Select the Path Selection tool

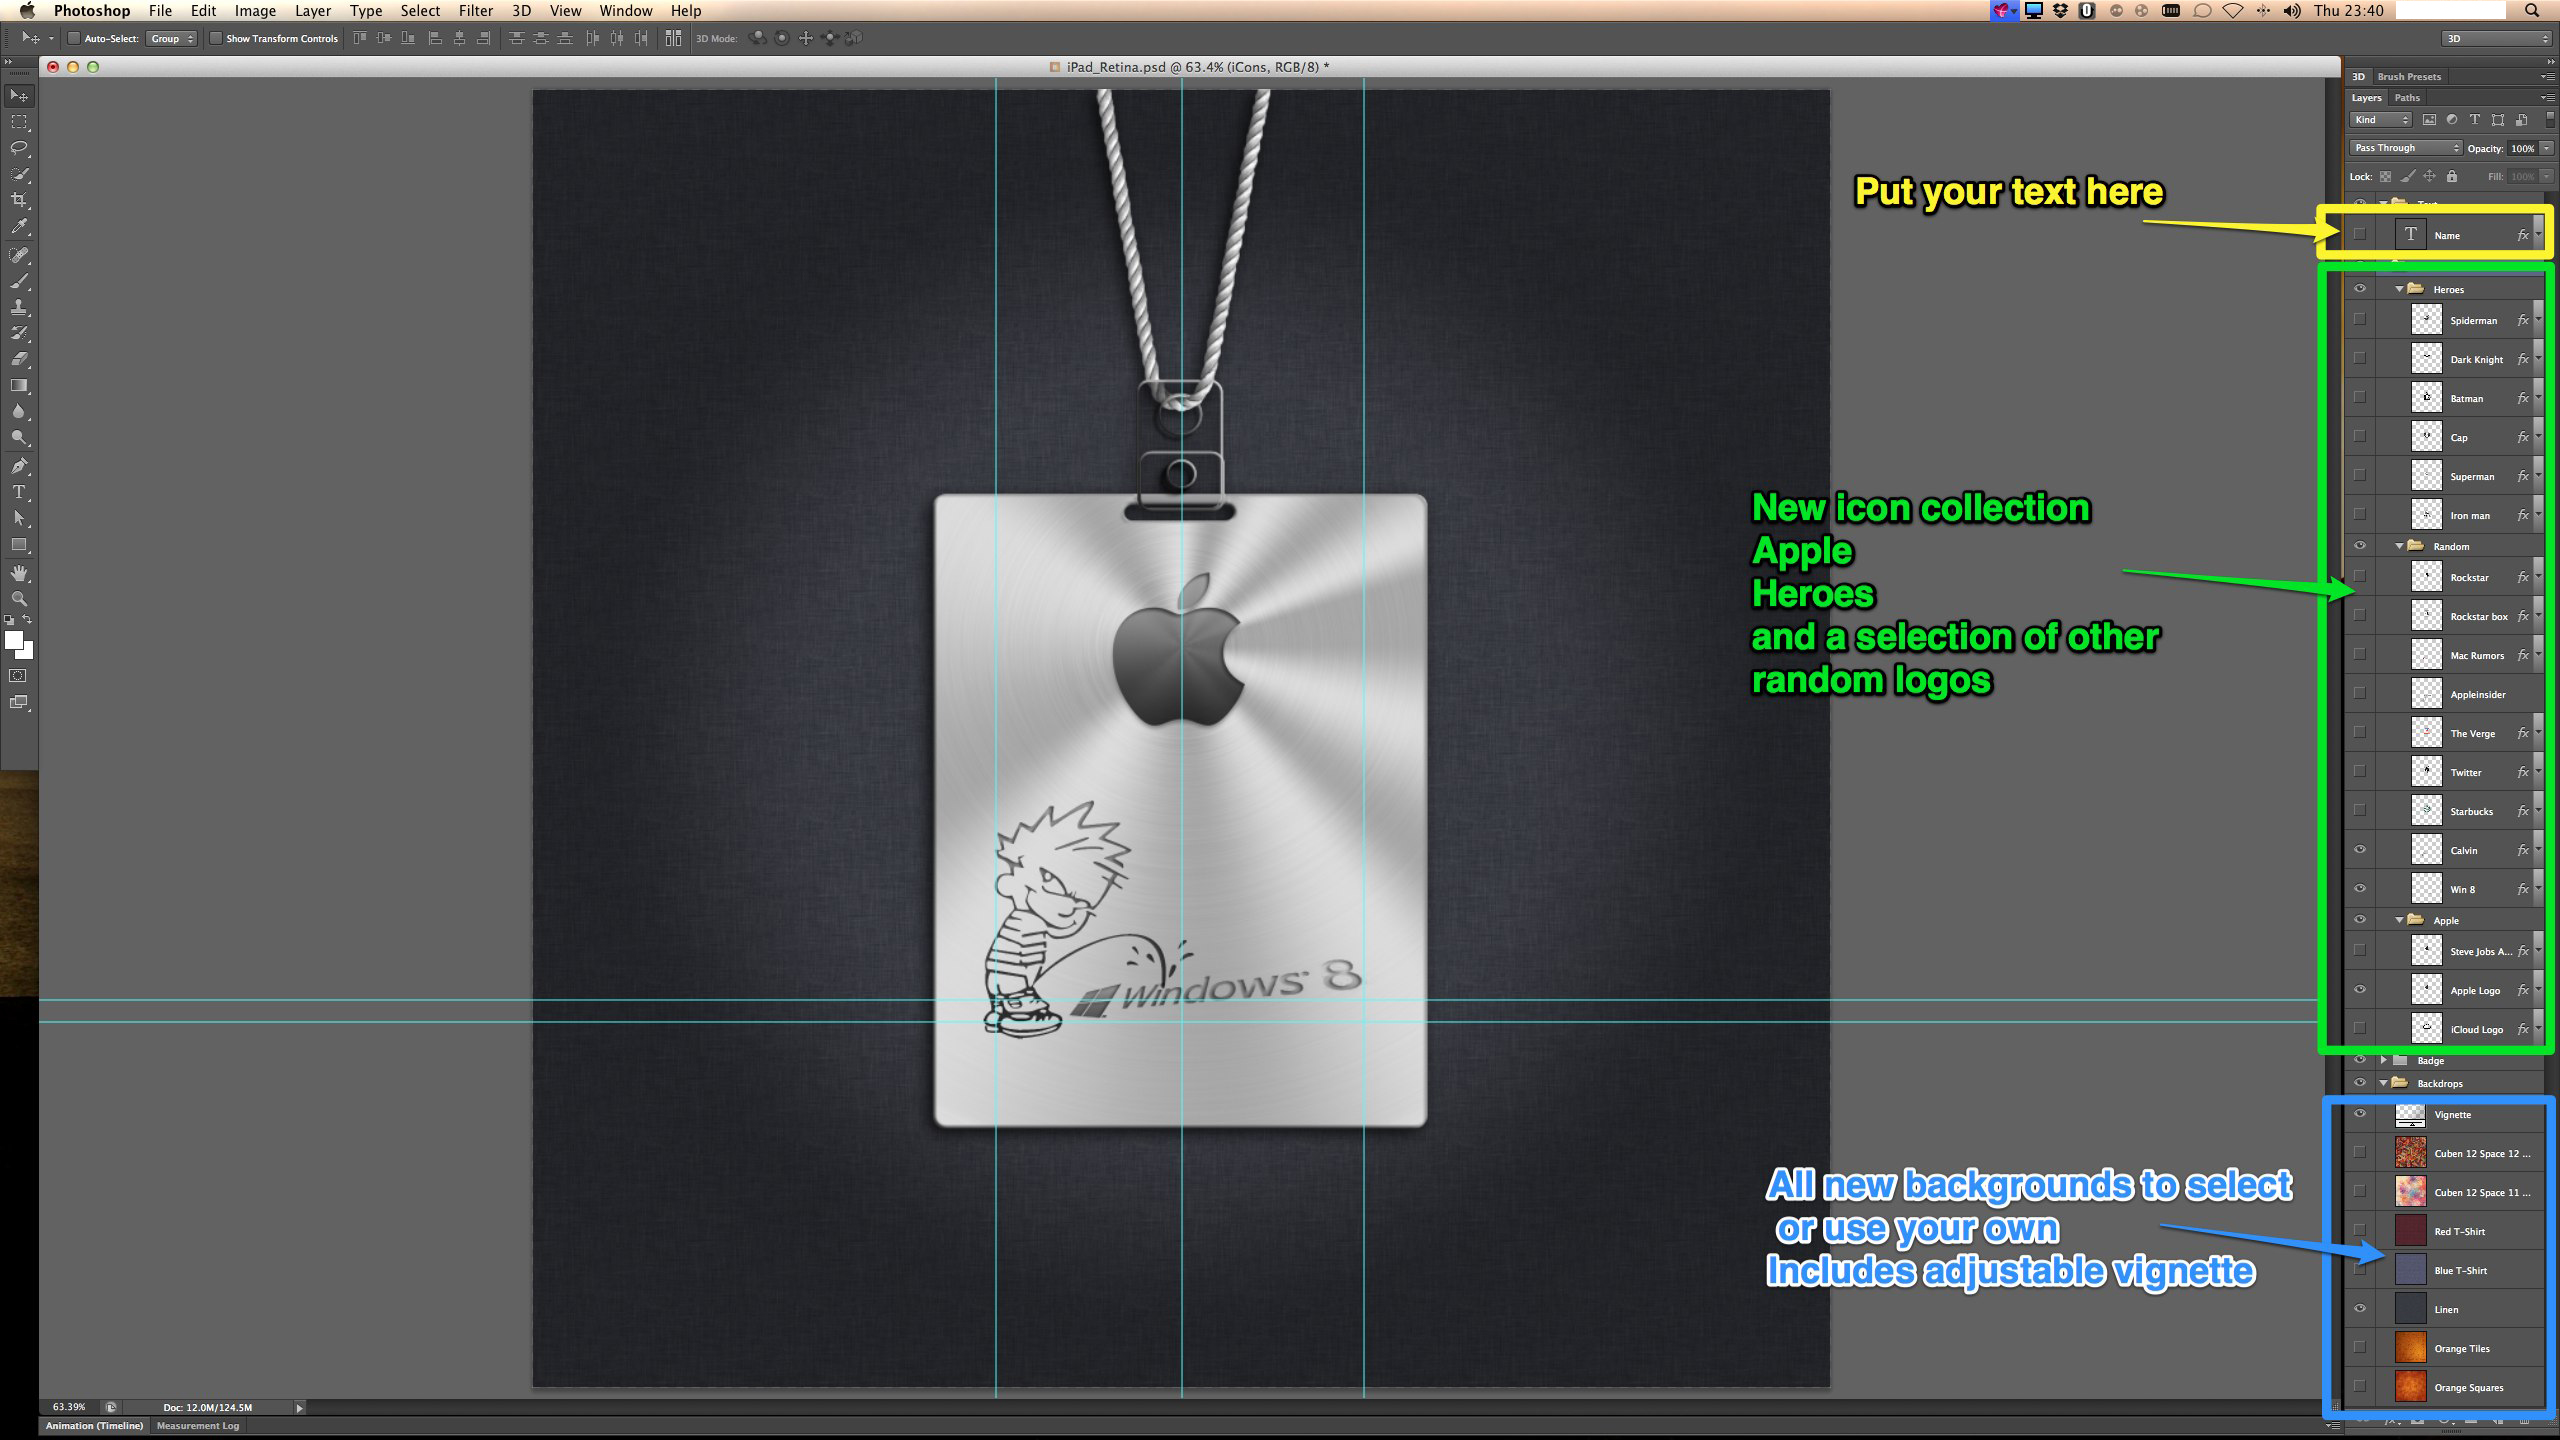(19, 518)
